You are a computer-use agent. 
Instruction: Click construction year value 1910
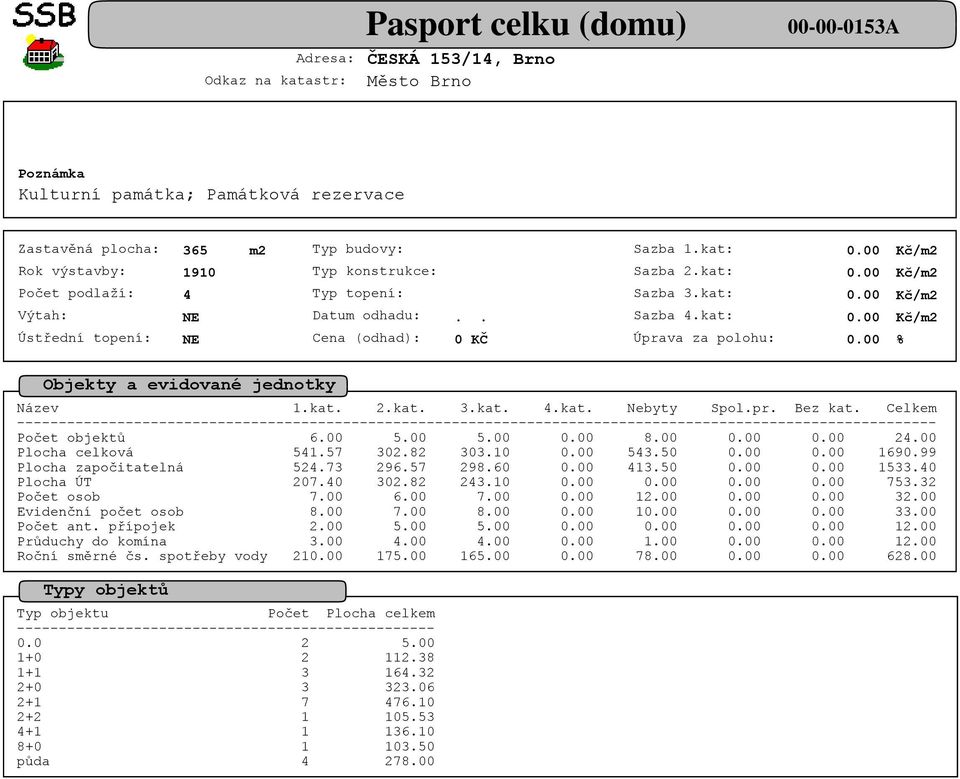[199, 273]
